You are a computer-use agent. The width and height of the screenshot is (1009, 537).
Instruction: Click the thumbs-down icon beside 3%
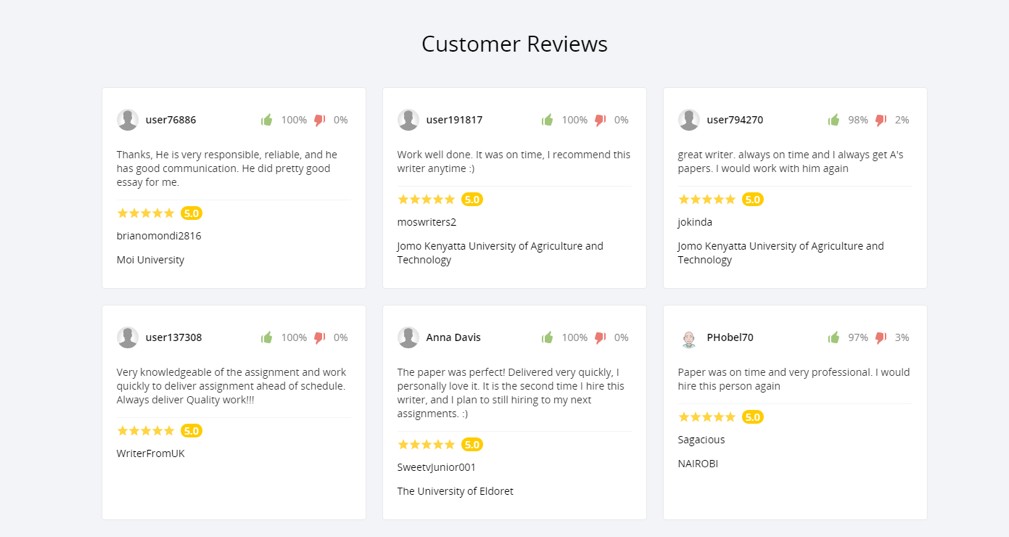click(x=881, y=337)
